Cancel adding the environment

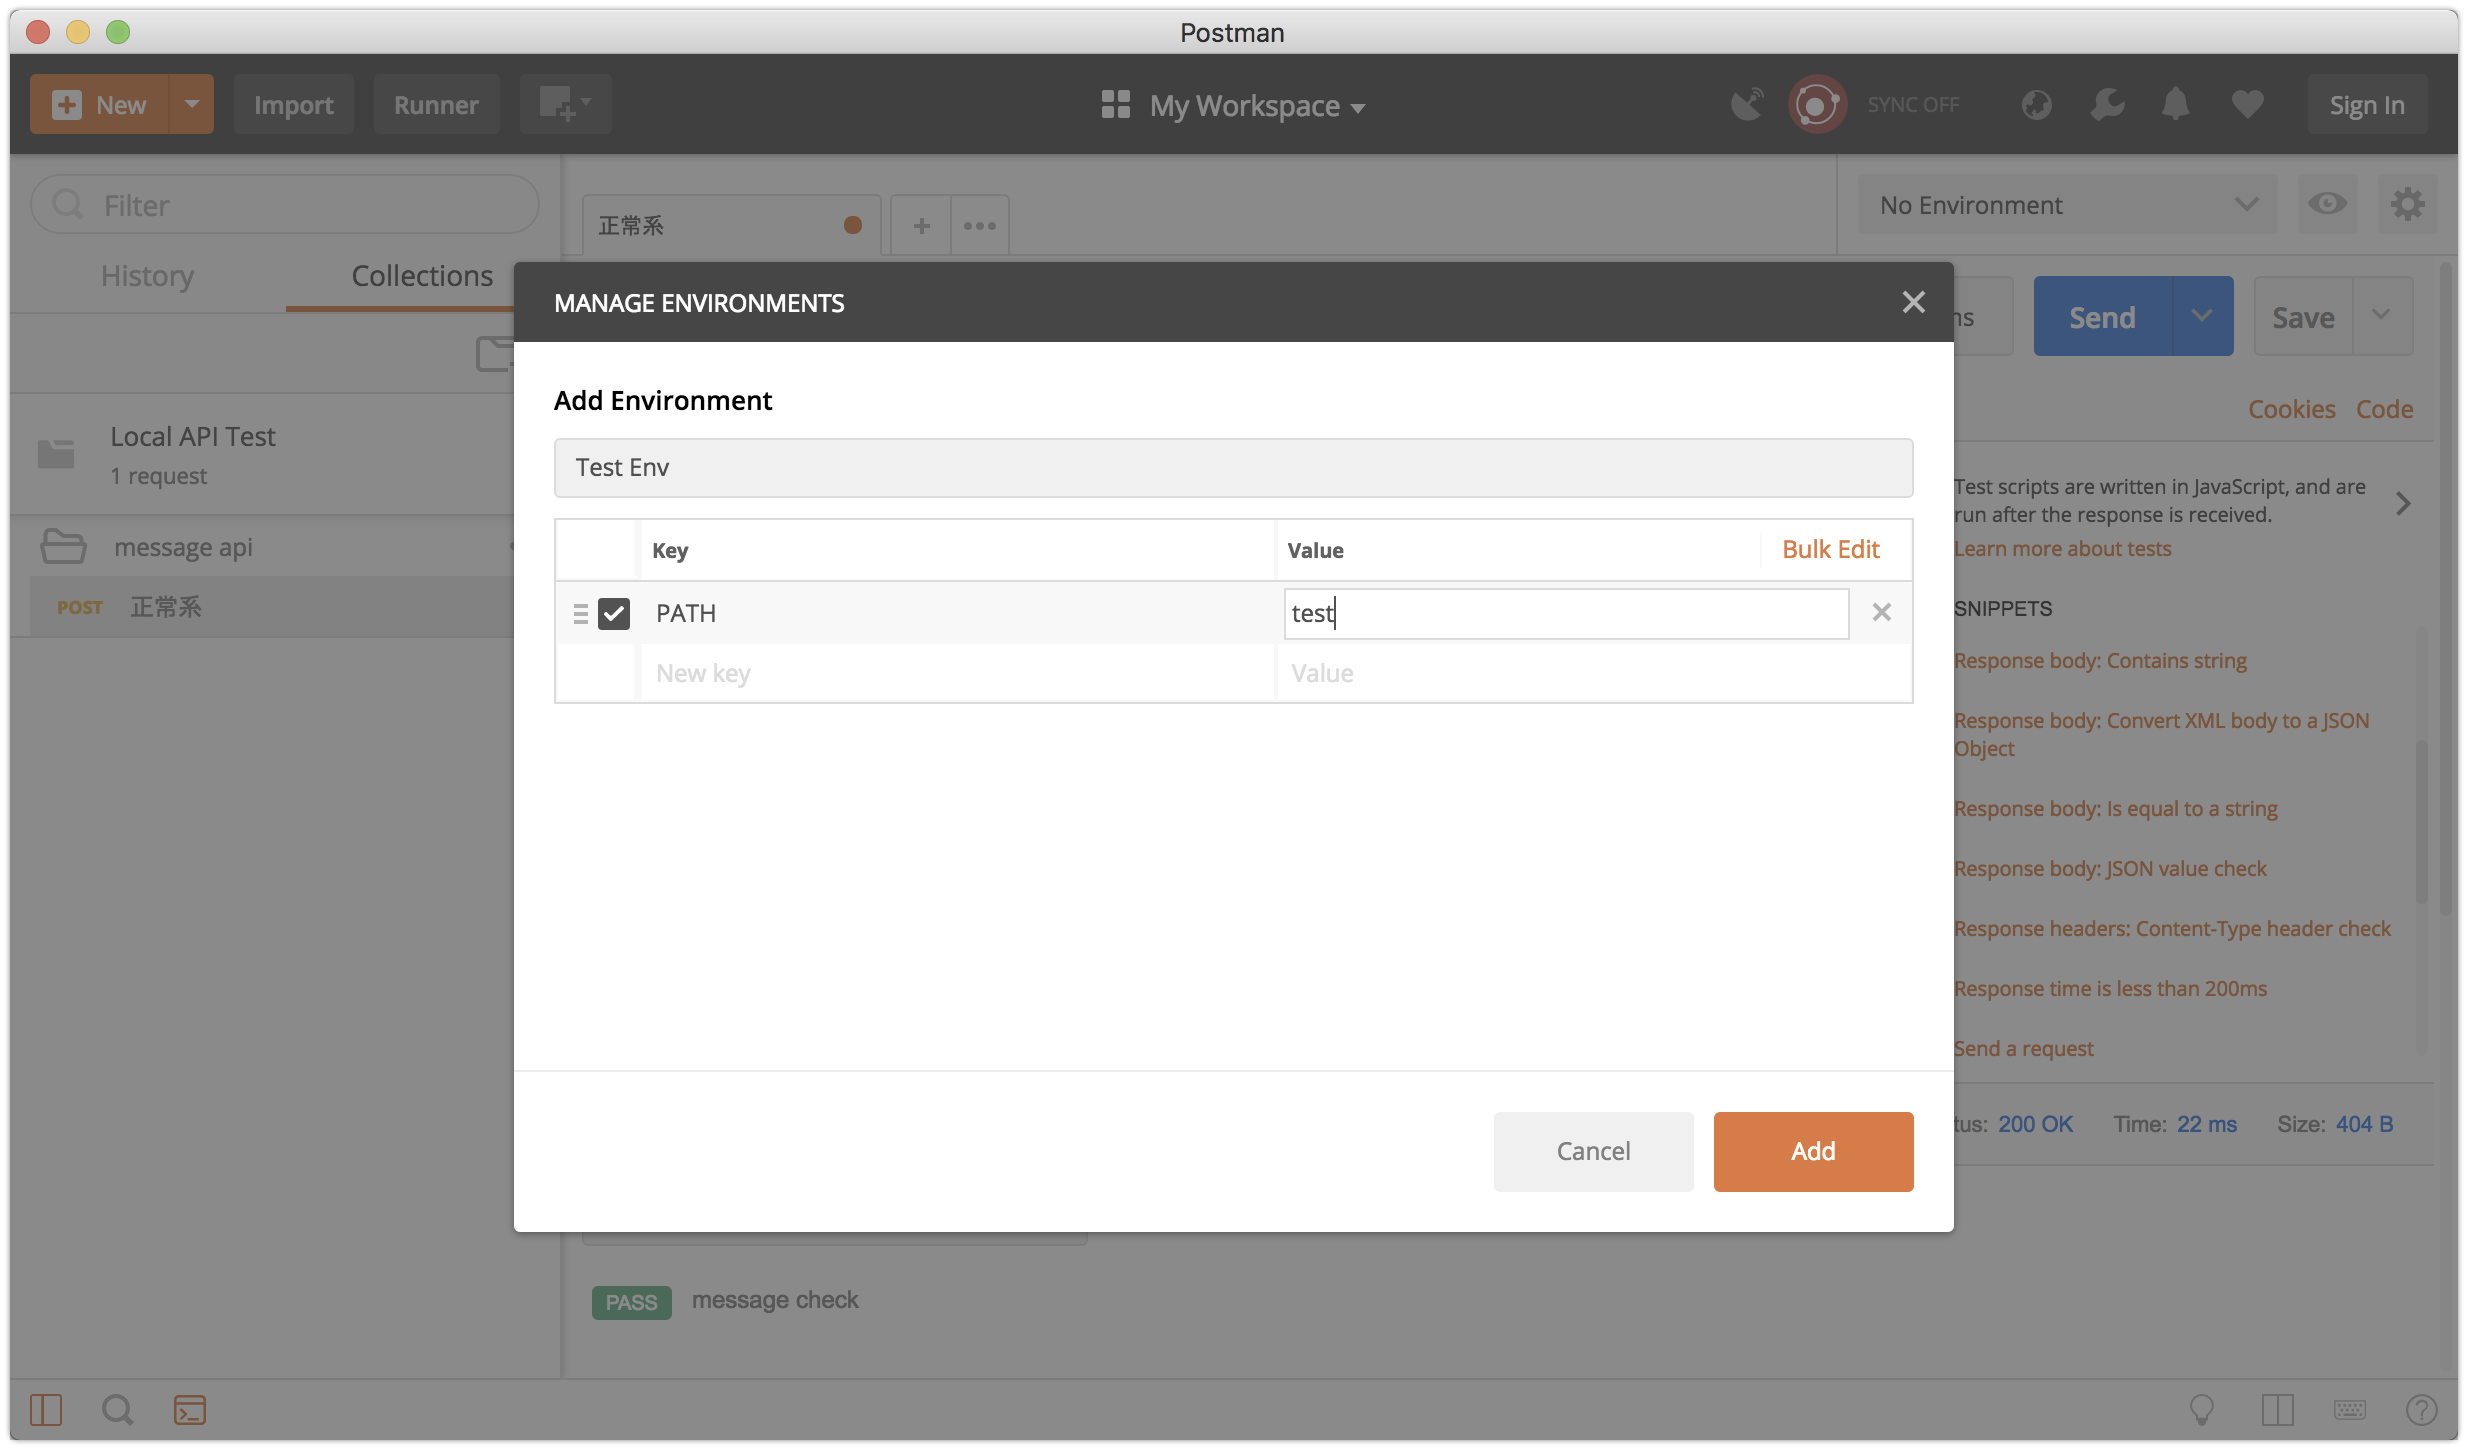point(1593,1151)
